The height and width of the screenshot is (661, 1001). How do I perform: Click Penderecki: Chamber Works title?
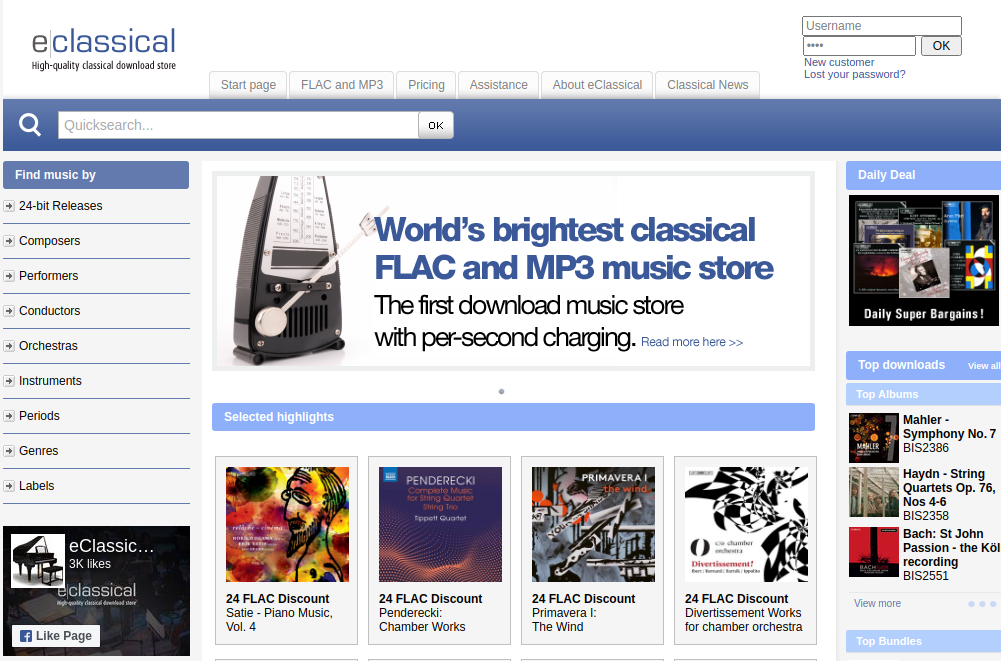coord(423,620)
